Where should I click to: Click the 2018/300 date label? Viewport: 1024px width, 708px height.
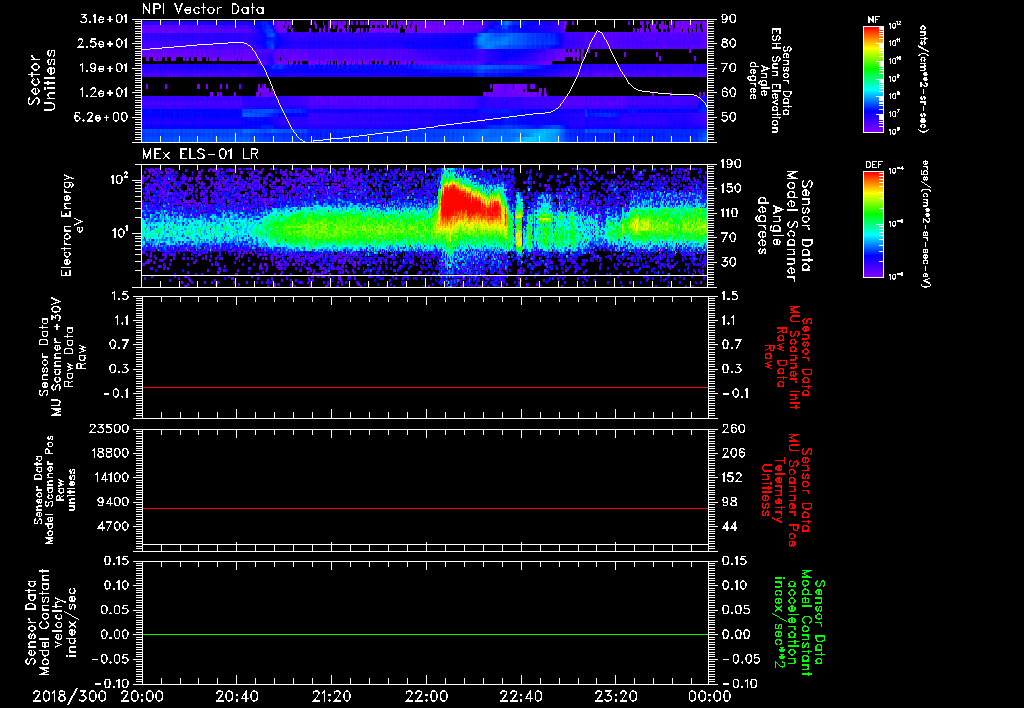[x=69, y=696]
